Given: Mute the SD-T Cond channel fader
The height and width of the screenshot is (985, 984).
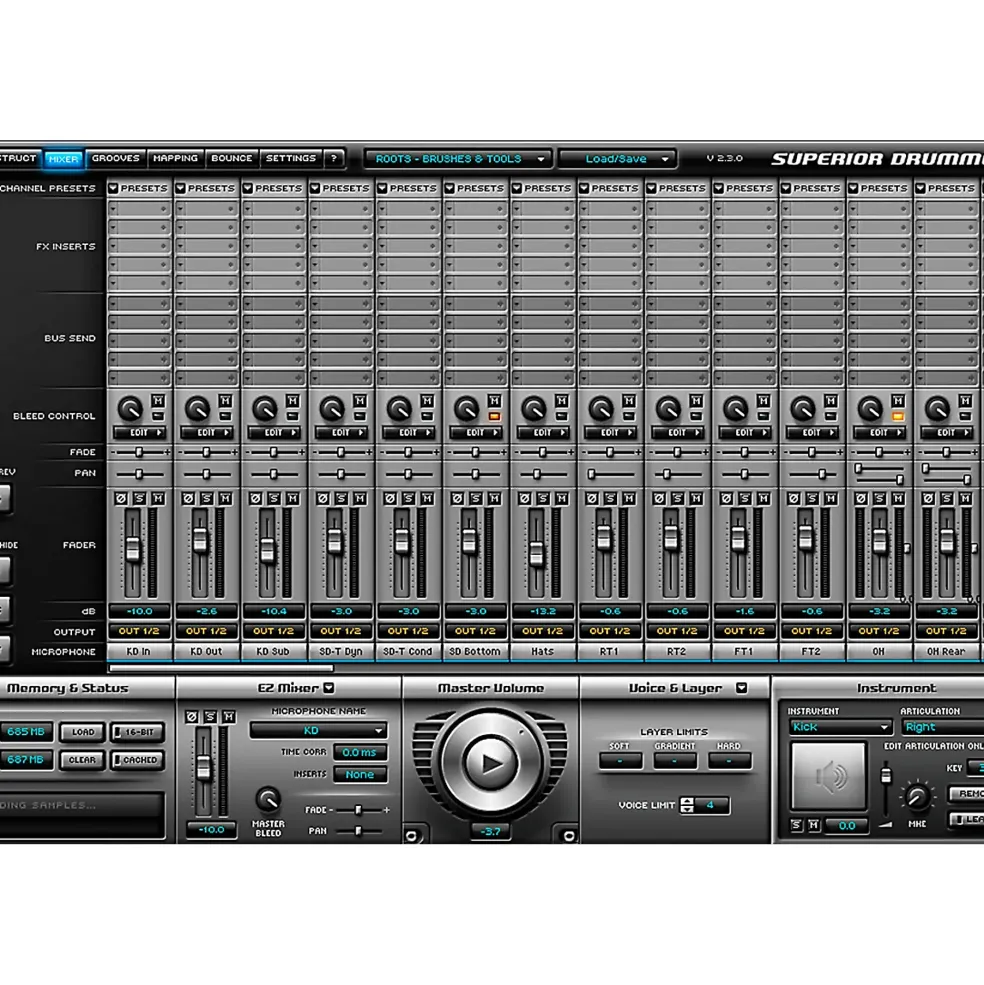Looking at the screenshot, I should coord(427,499).
